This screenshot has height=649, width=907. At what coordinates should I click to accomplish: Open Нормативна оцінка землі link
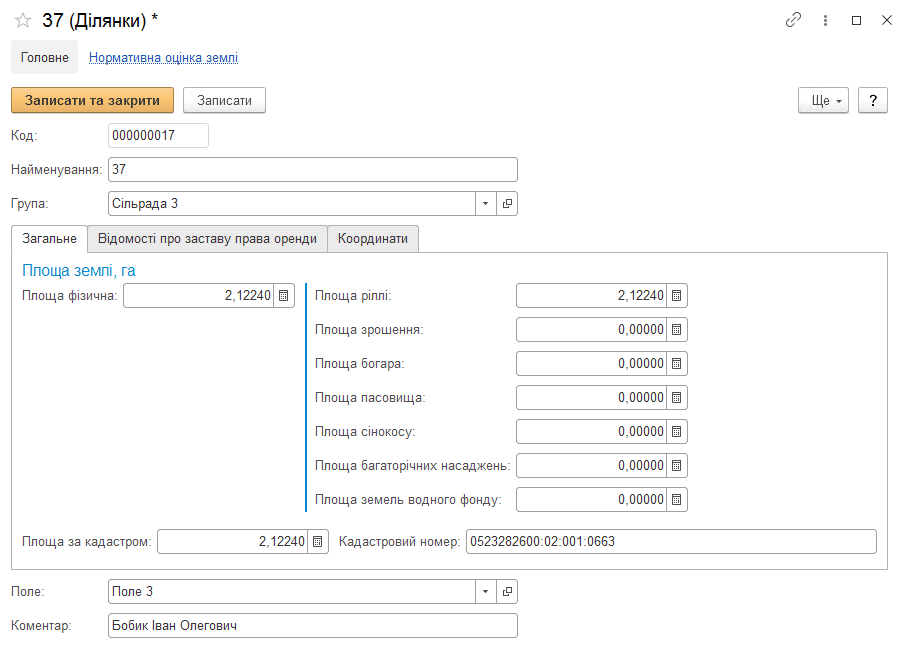[163, 58]
